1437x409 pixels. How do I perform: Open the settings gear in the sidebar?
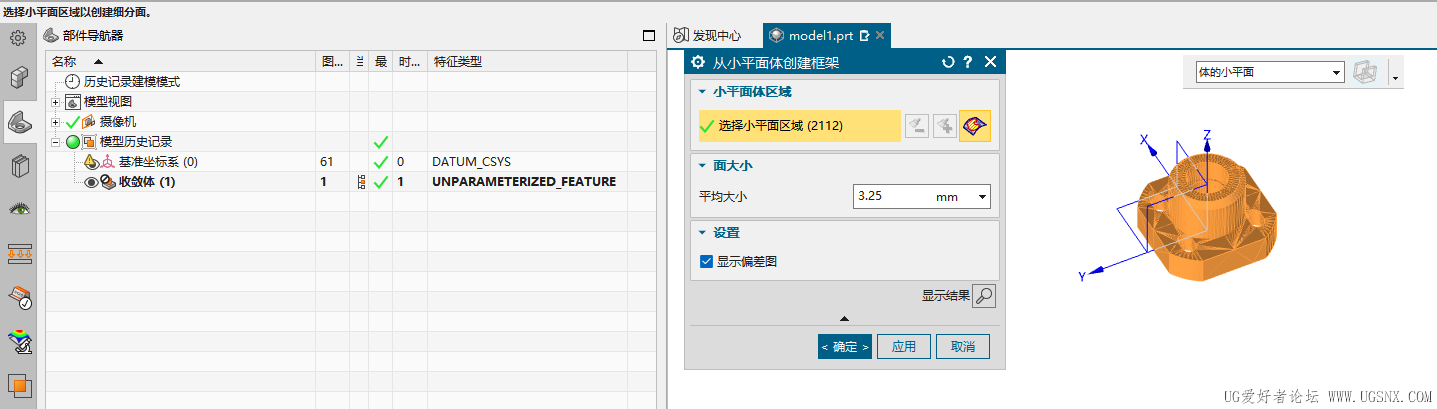[x=17, y=38]
